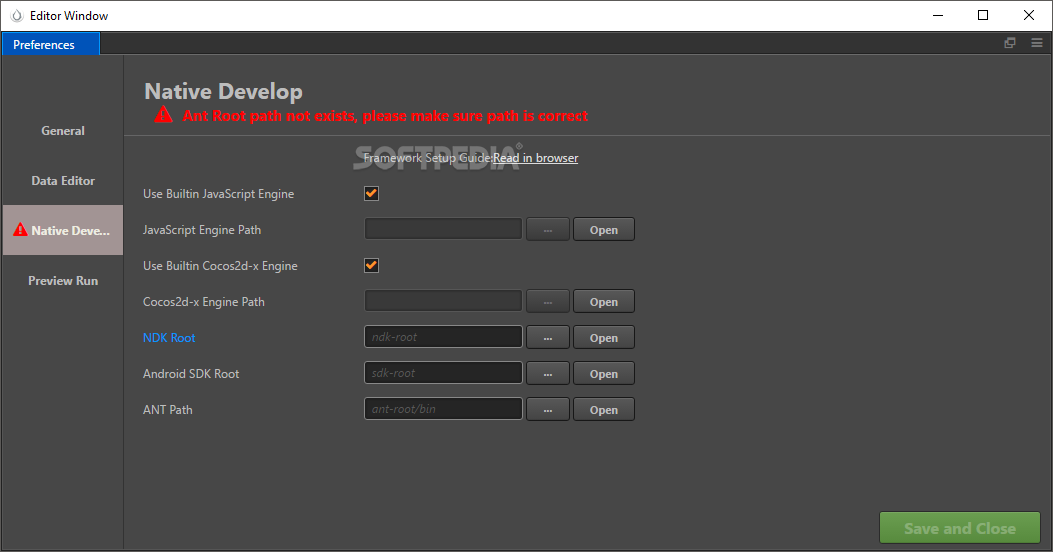The height and width of the screenshot is (552, 1053).
Task: Focus the ANT Path input field
Action: click(443, 409)
